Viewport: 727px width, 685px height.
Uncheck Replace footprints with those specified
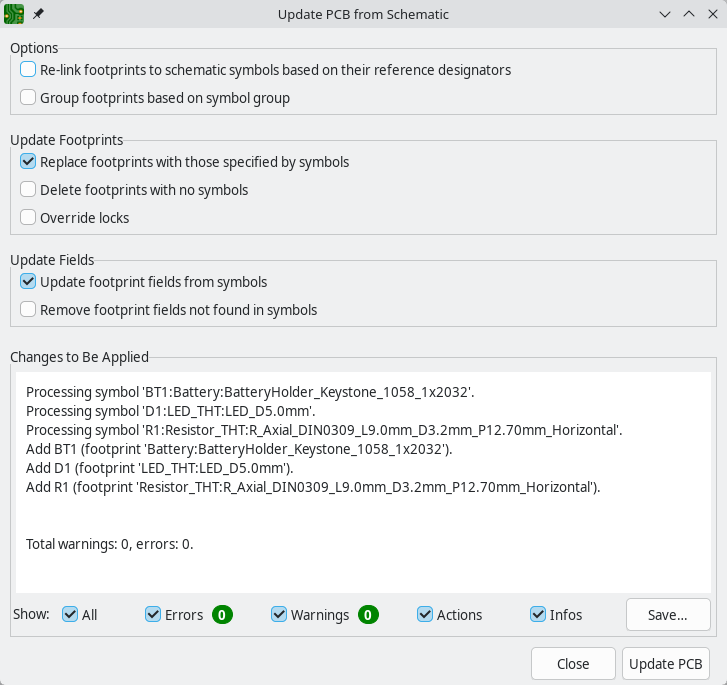28,161
